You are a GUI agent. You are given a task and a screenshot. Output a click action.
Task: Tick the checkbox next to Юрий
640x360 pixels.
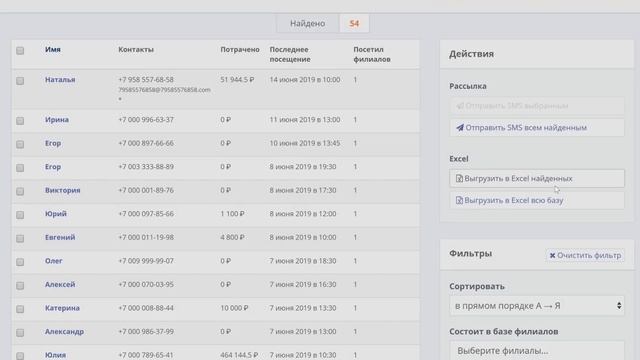point(20,215)
